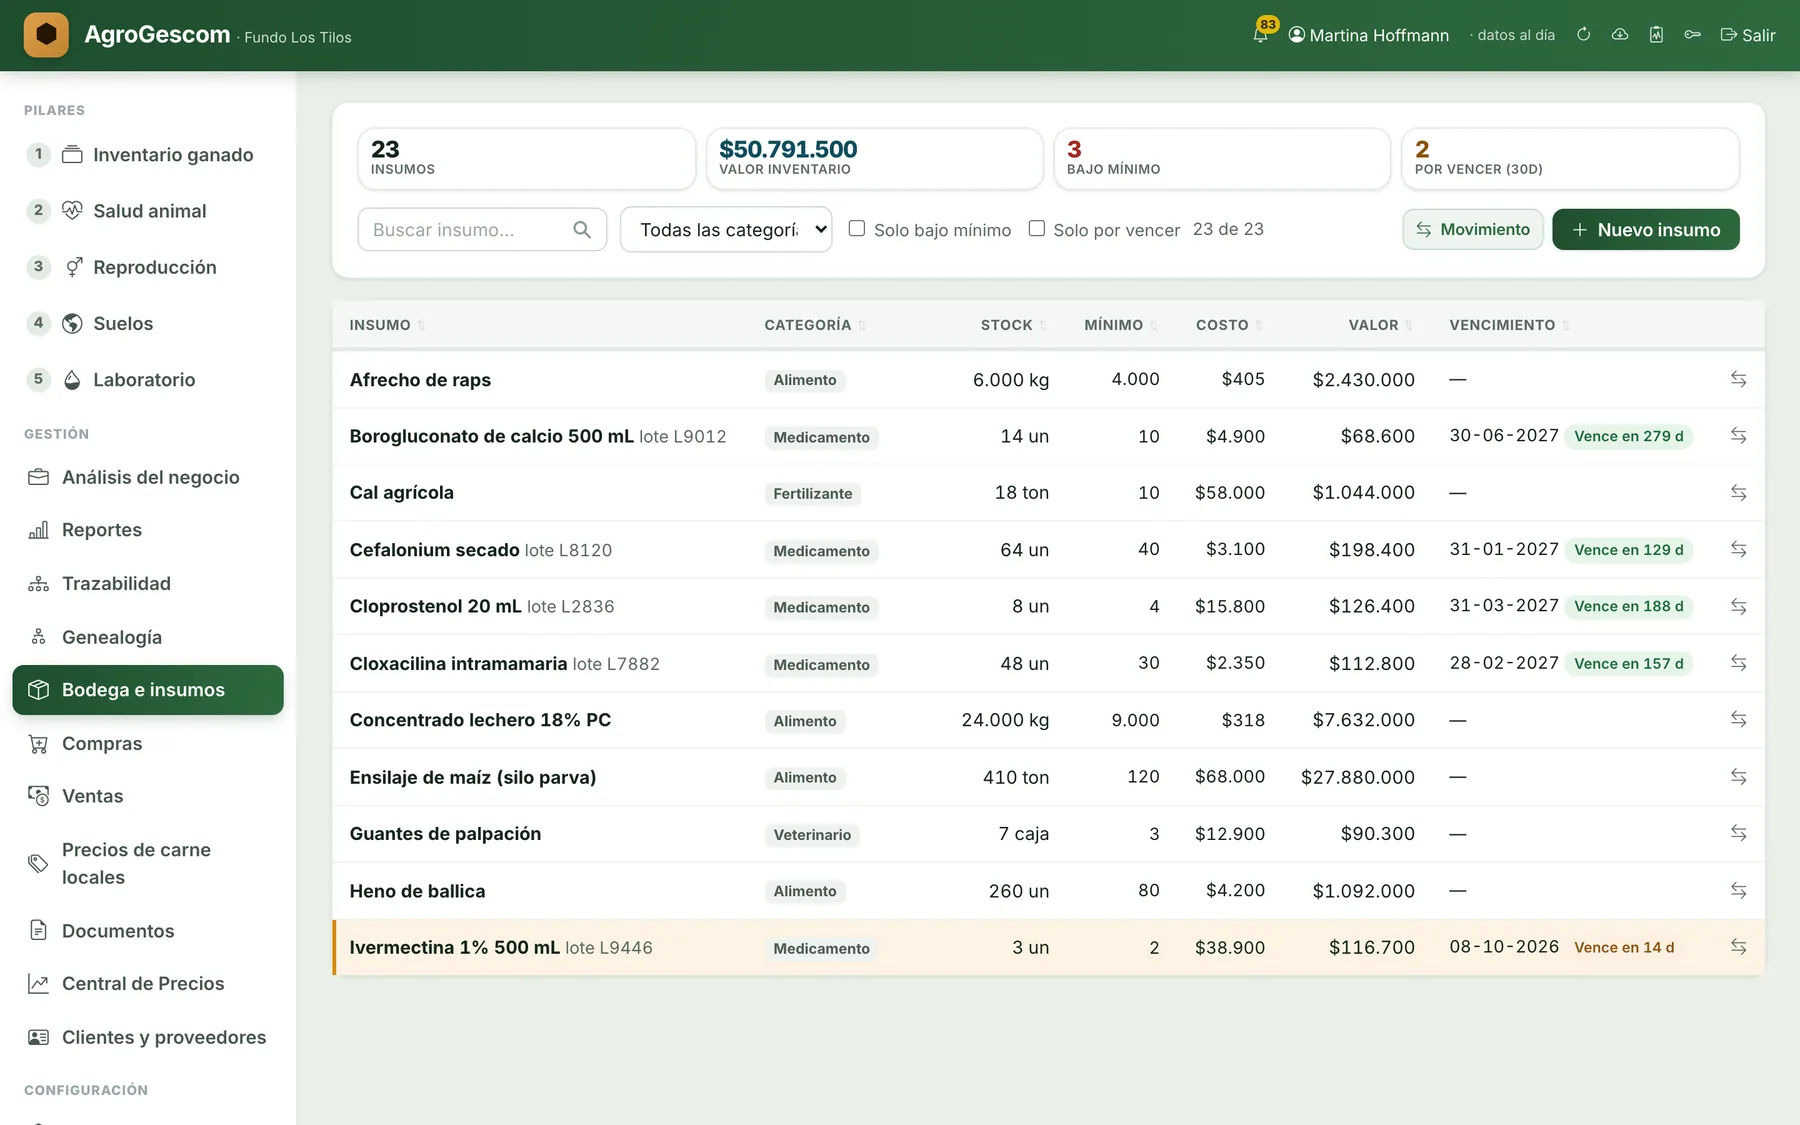Viewport: 1800px width, 1125px height.
Task: Open Trazabilidad in sidebar
Action: (148, 584)
